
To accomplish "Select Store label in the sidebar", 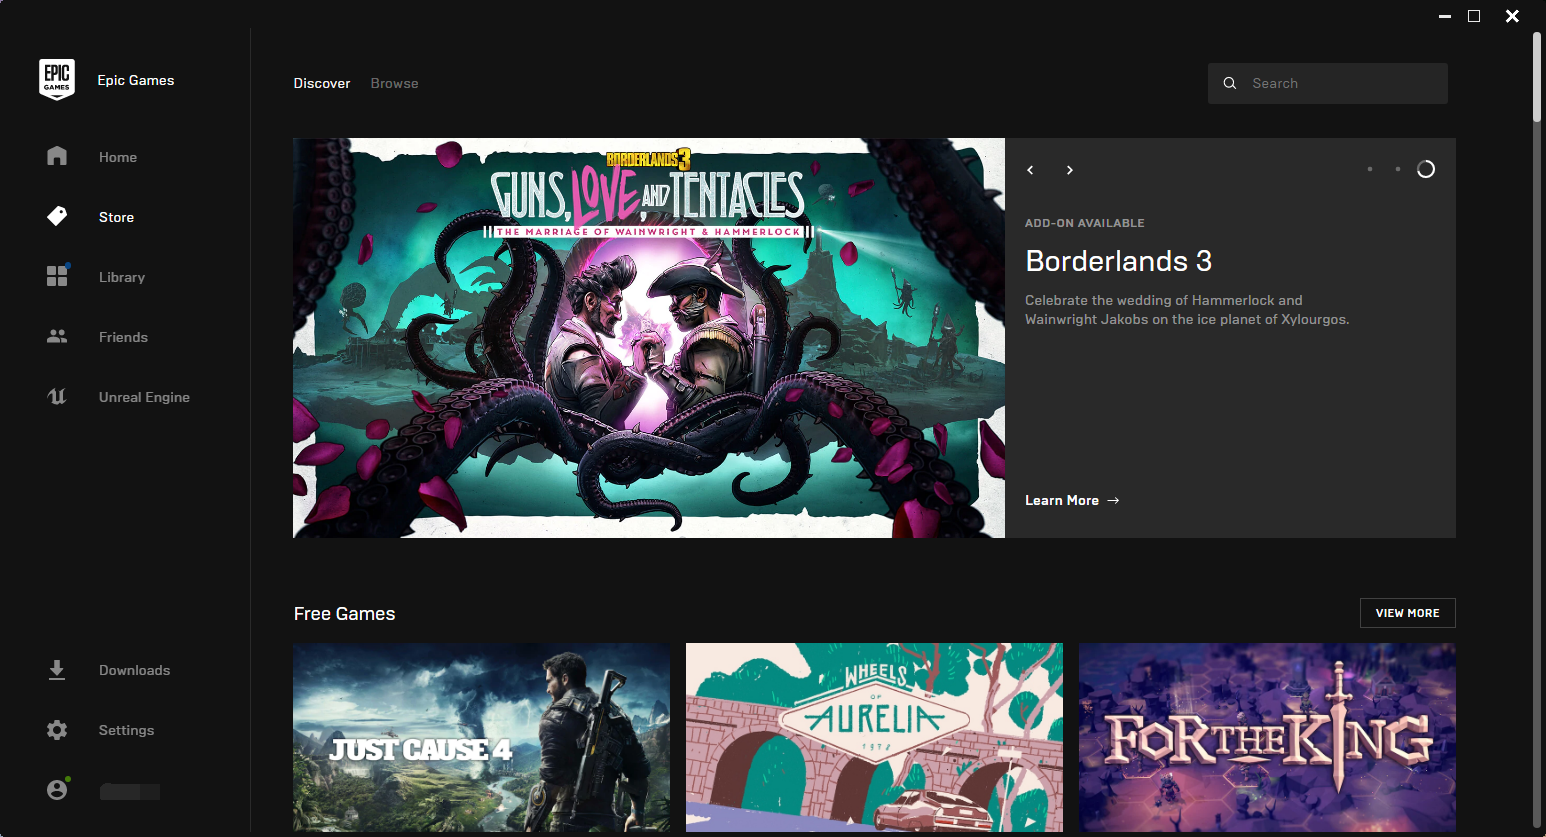I will coord(116,217).
